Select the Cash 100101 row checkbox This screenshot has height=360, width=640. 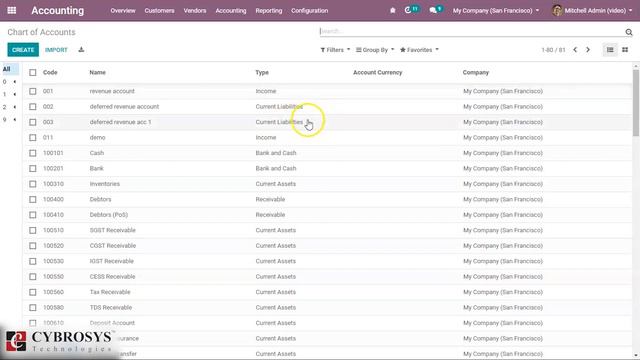33,153
